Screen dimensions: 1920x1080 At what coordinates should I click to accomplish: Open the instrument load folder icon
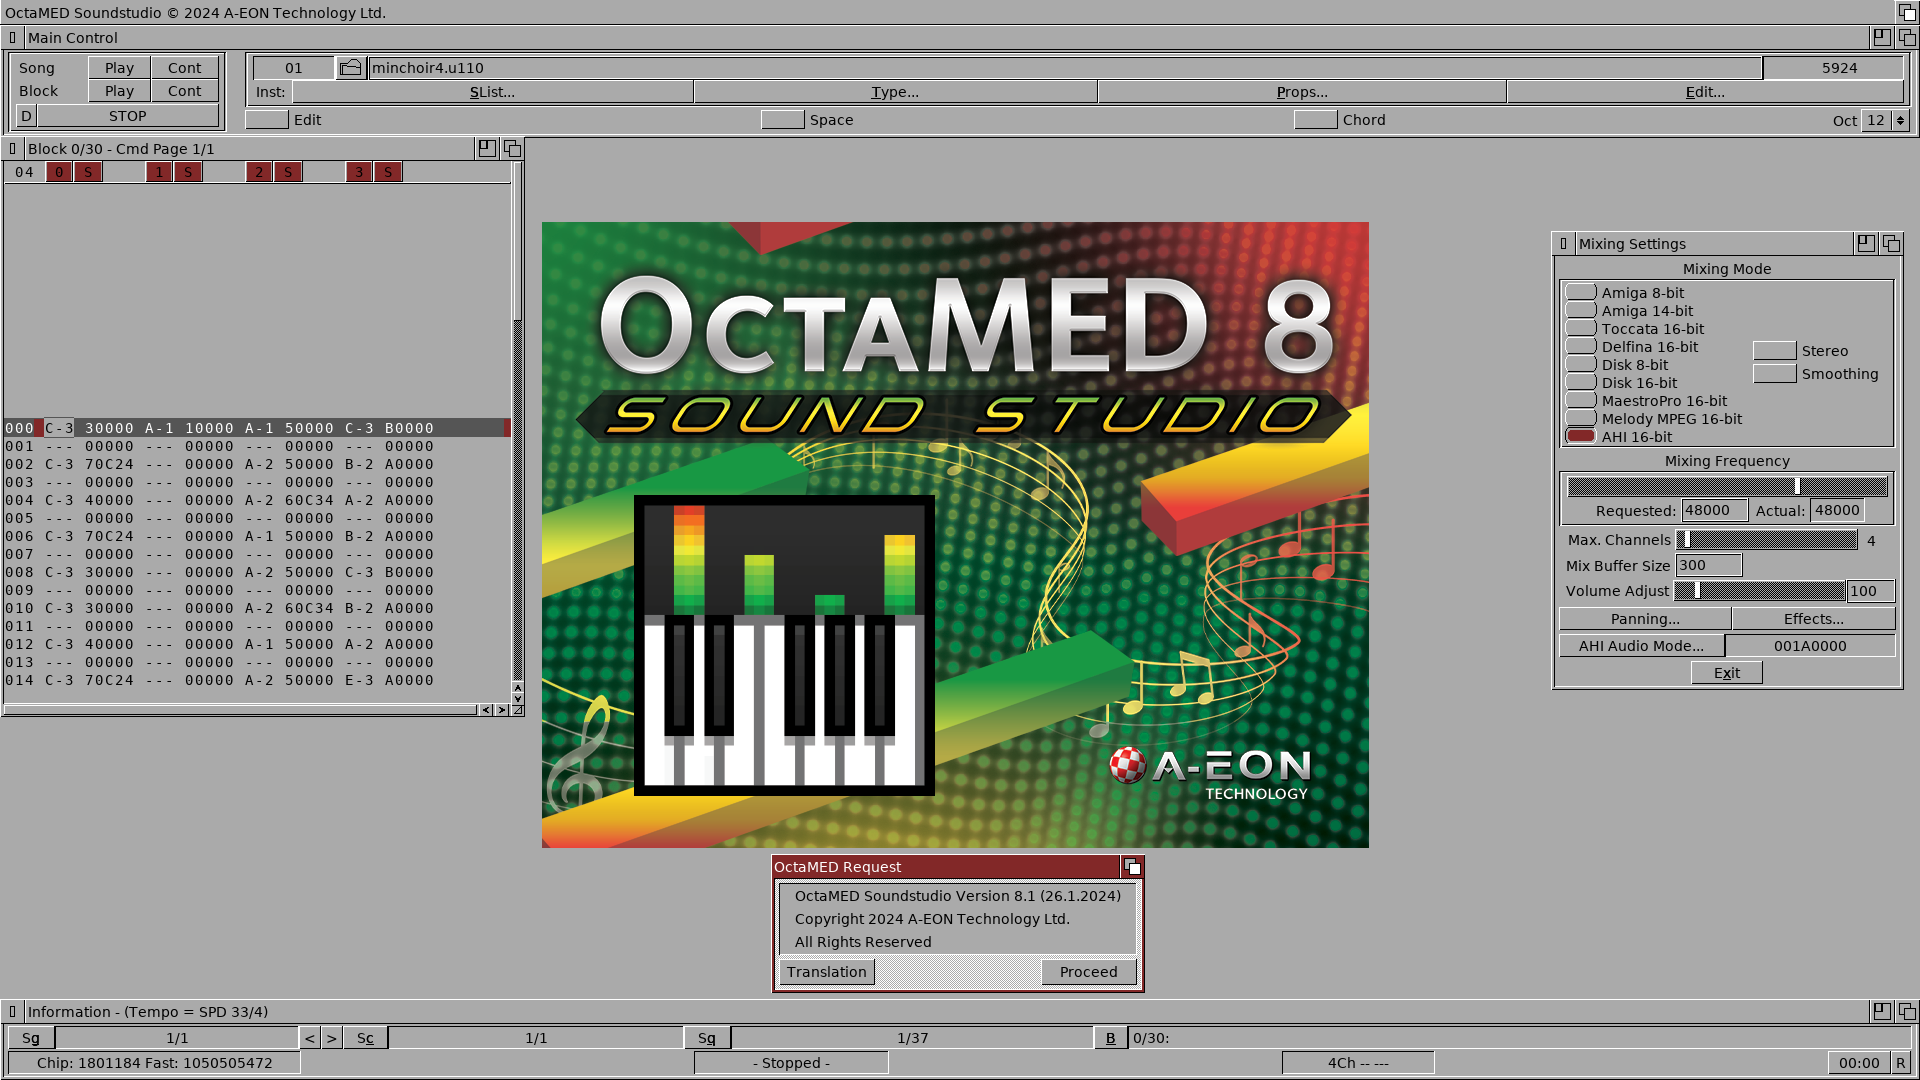(x=350, y=68)
